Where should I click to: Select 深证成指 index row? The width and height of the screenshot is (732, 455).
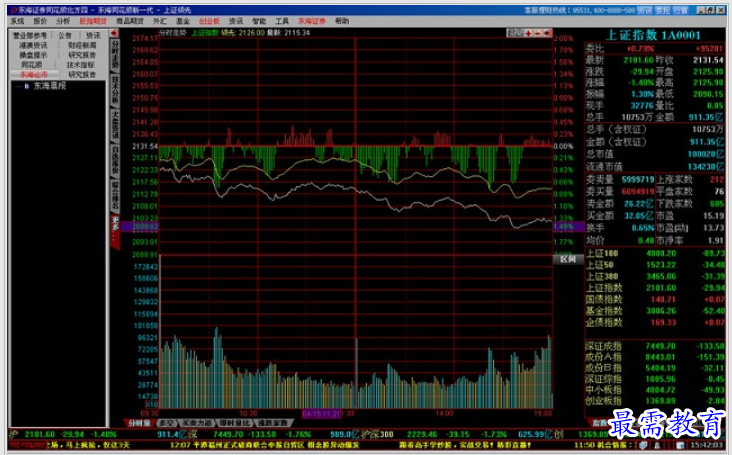(x=655, y=346)
